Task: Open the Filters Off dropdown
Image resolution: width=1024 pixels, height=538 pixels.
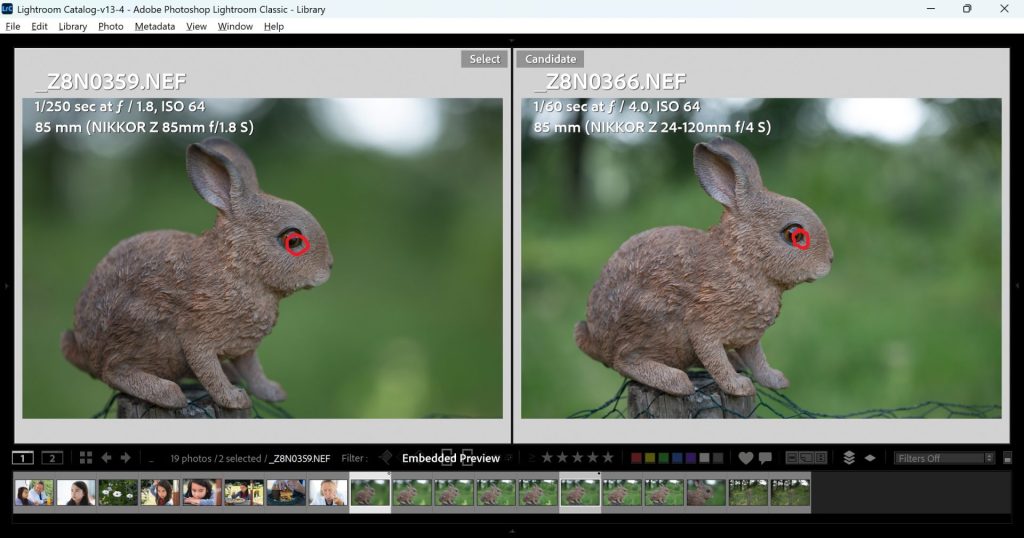Action: (x=944, y=458)
